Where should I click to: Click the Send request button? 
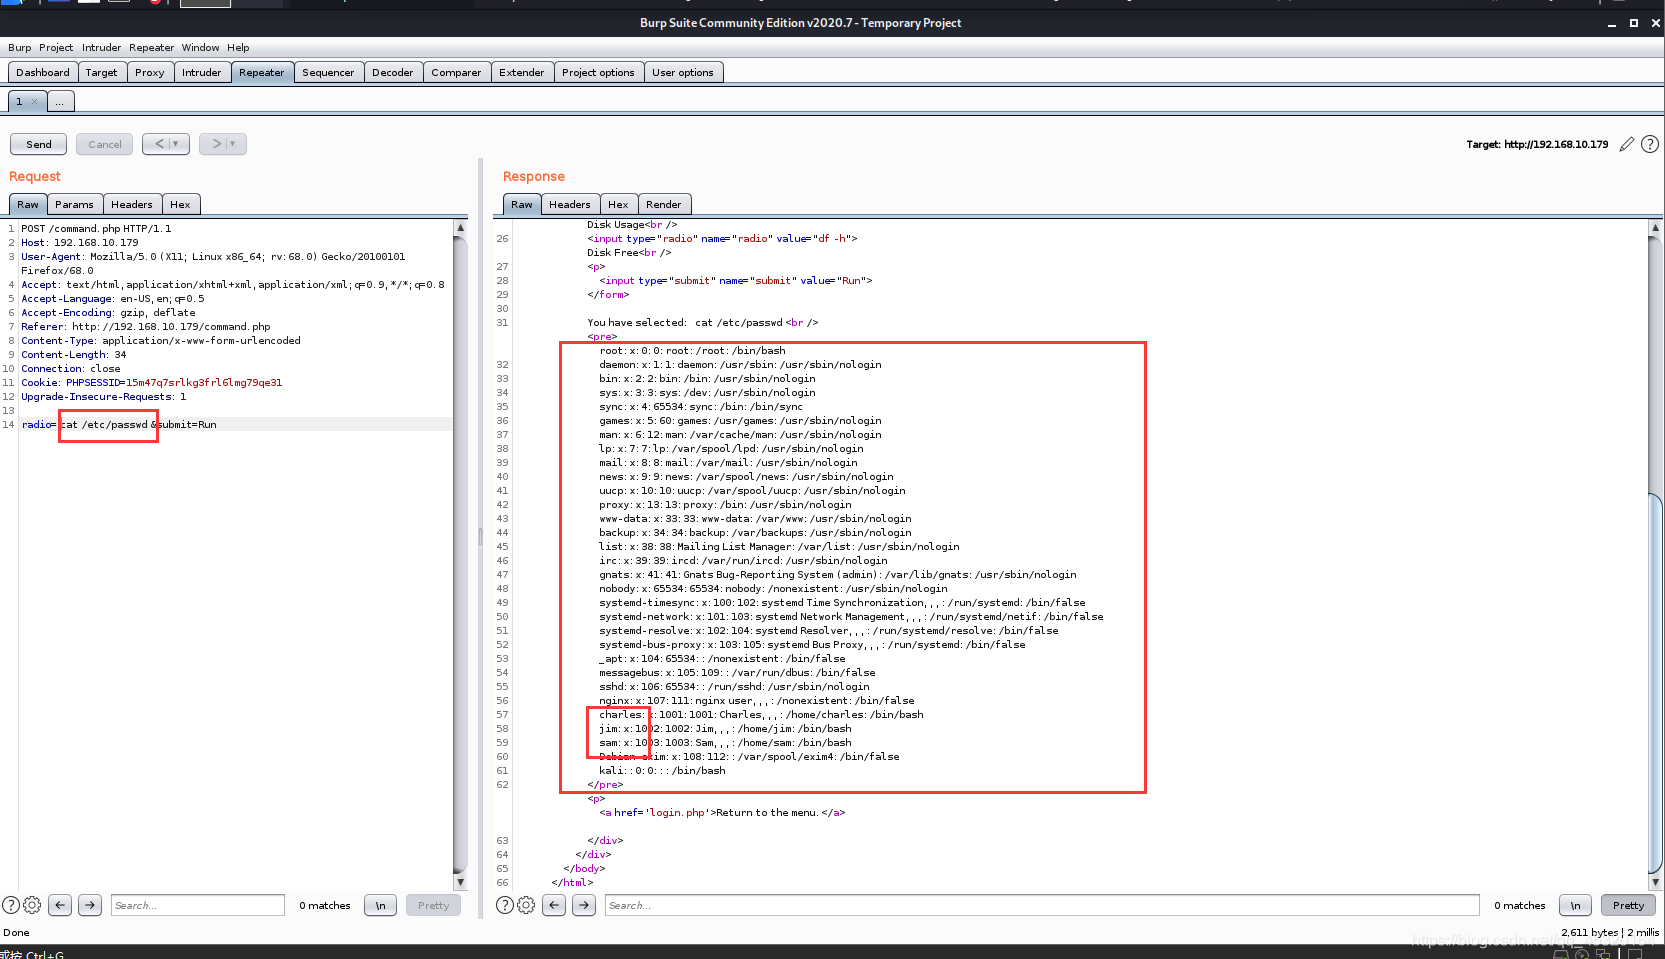click(x=39, y=144)
